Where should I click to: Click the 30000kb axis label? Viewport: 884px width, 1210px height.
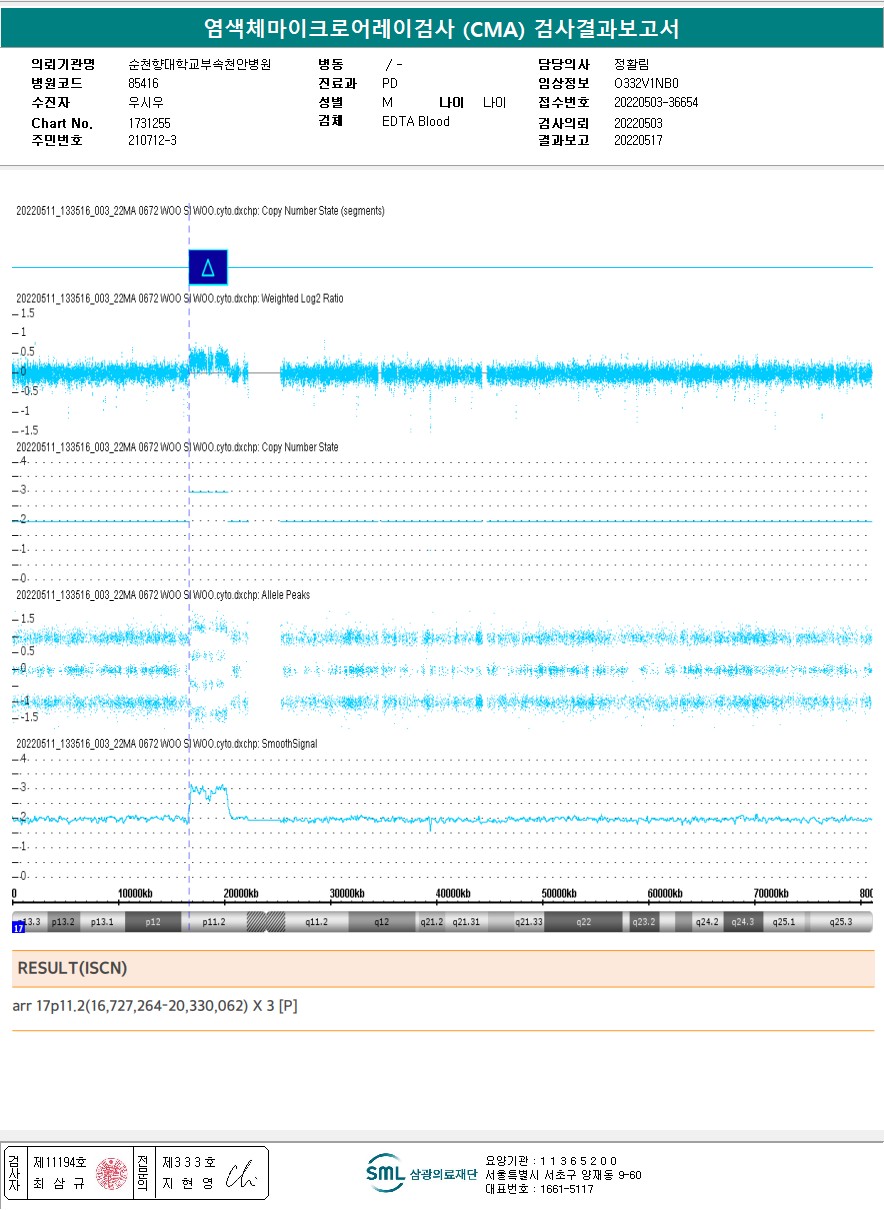click(347, 893)
